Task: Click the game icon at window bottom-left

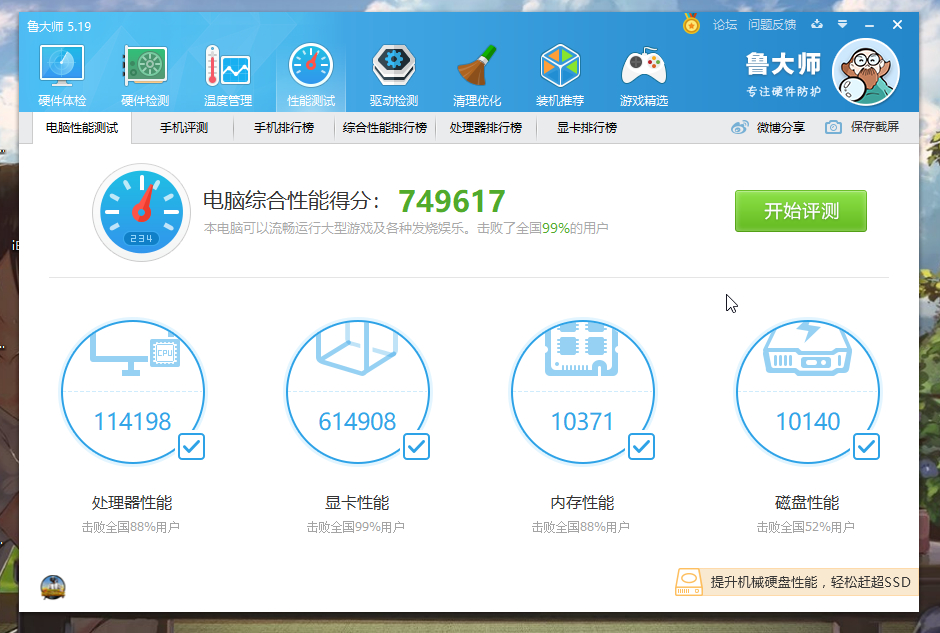Action: (x=53, y=587)
